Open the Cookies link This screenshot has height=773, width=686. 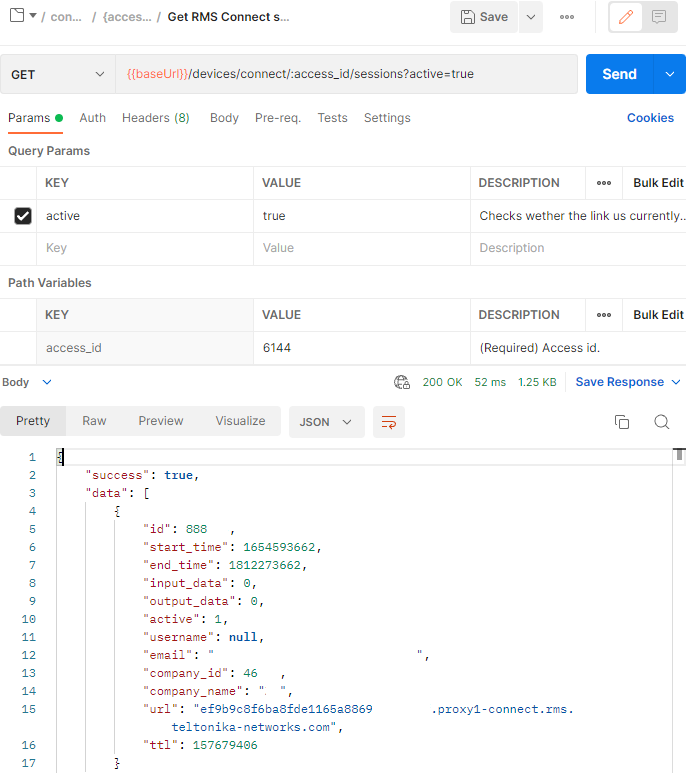click(x=650, y=118)
